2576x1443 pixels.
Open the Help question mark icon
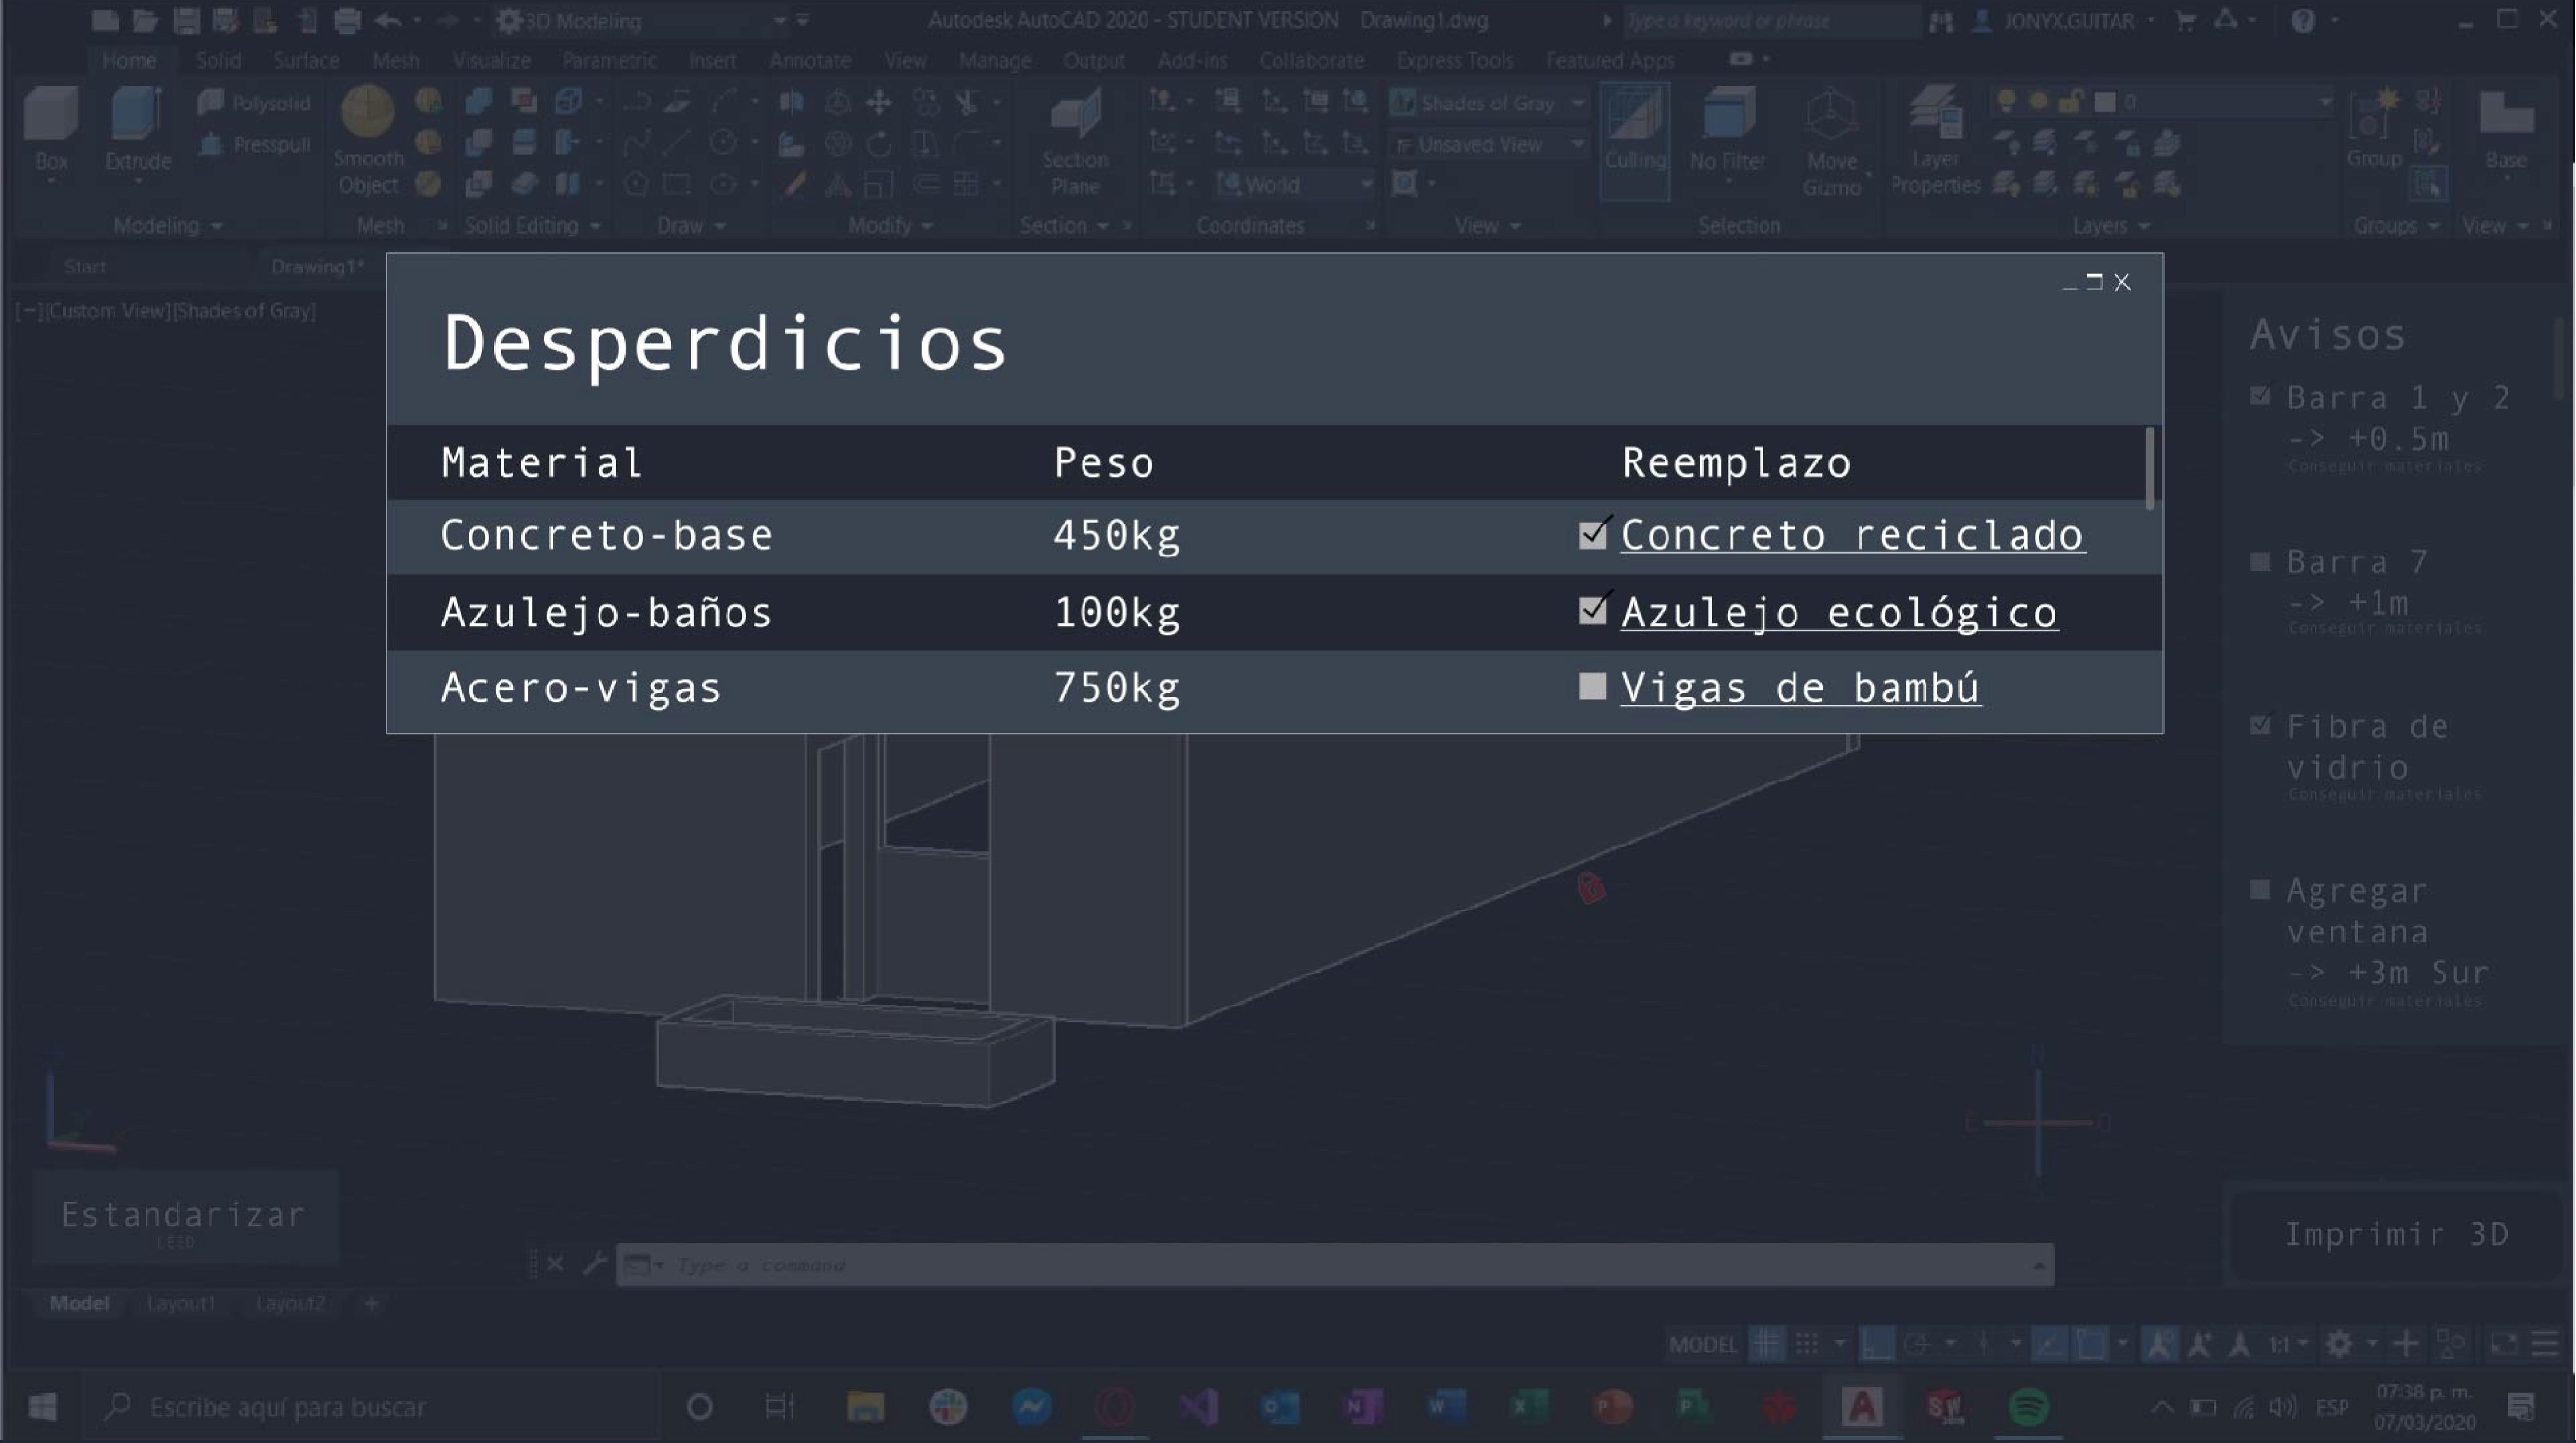[2303, 20]
